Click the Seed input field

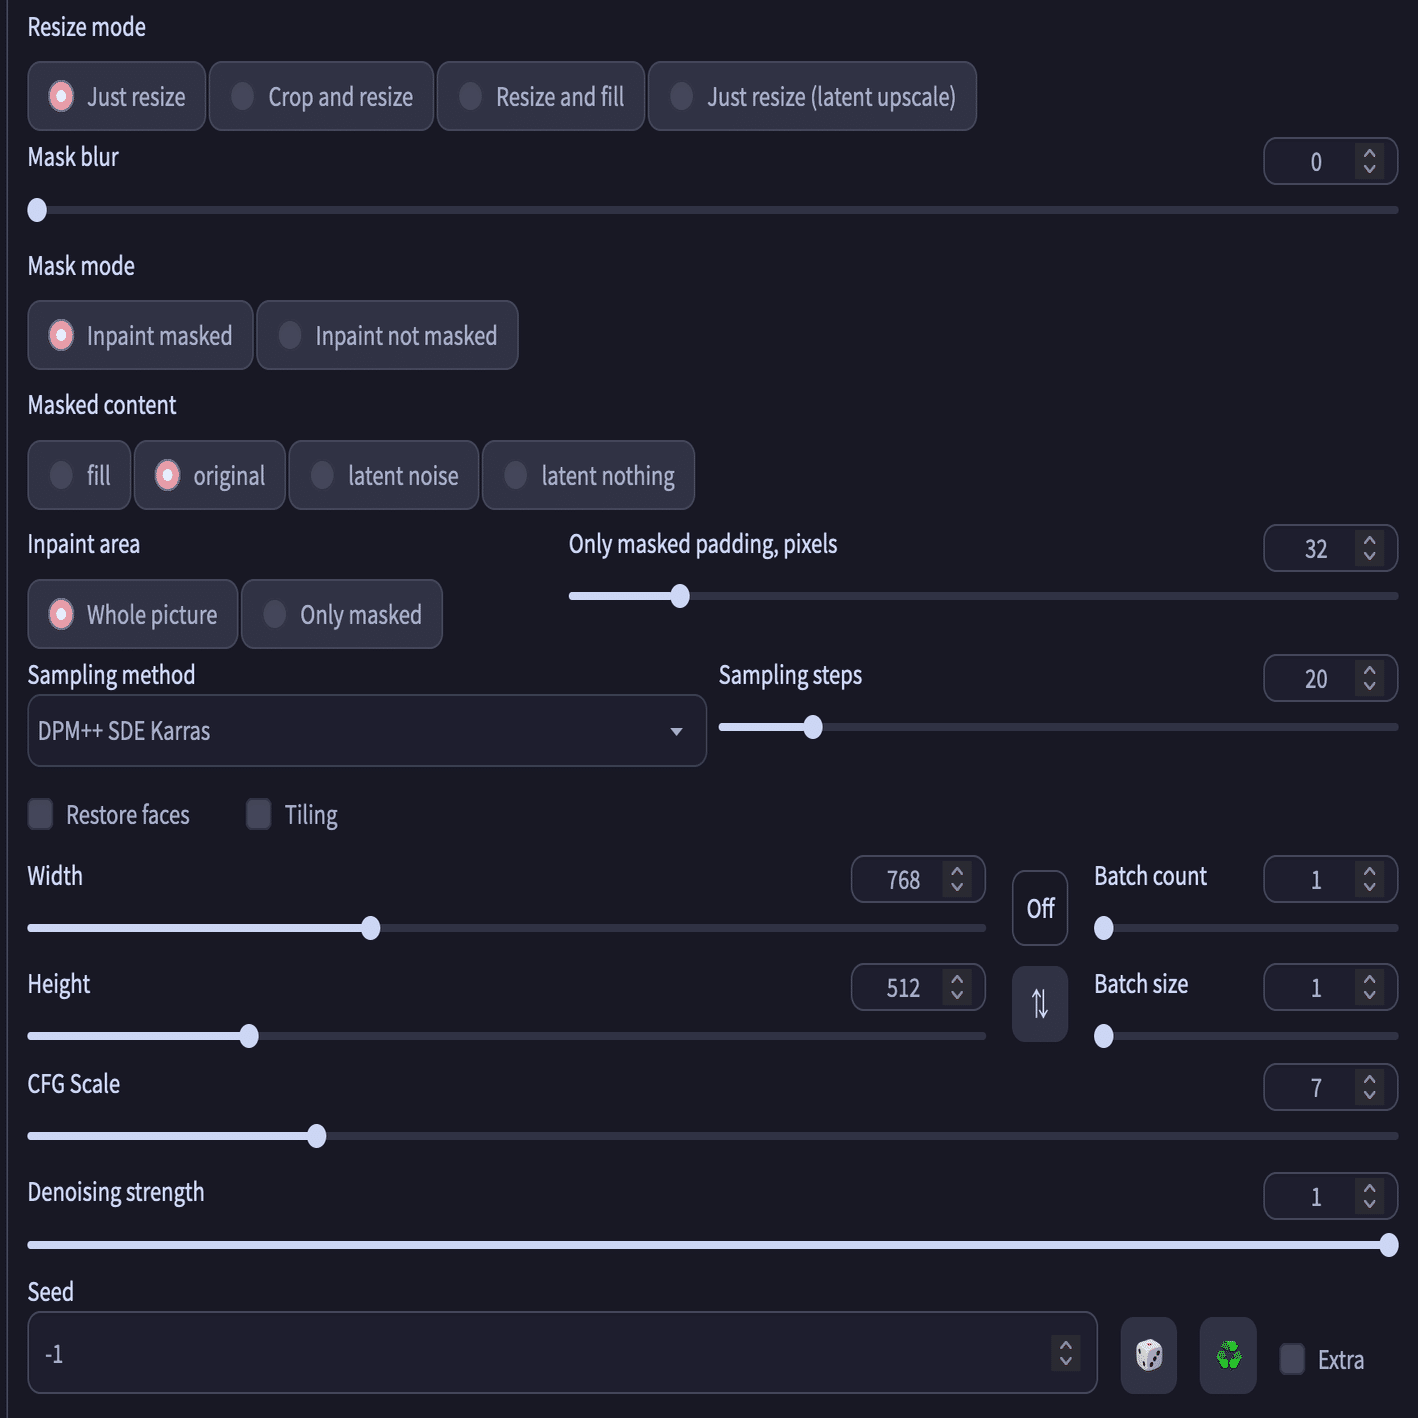[x=540, y=1353]
